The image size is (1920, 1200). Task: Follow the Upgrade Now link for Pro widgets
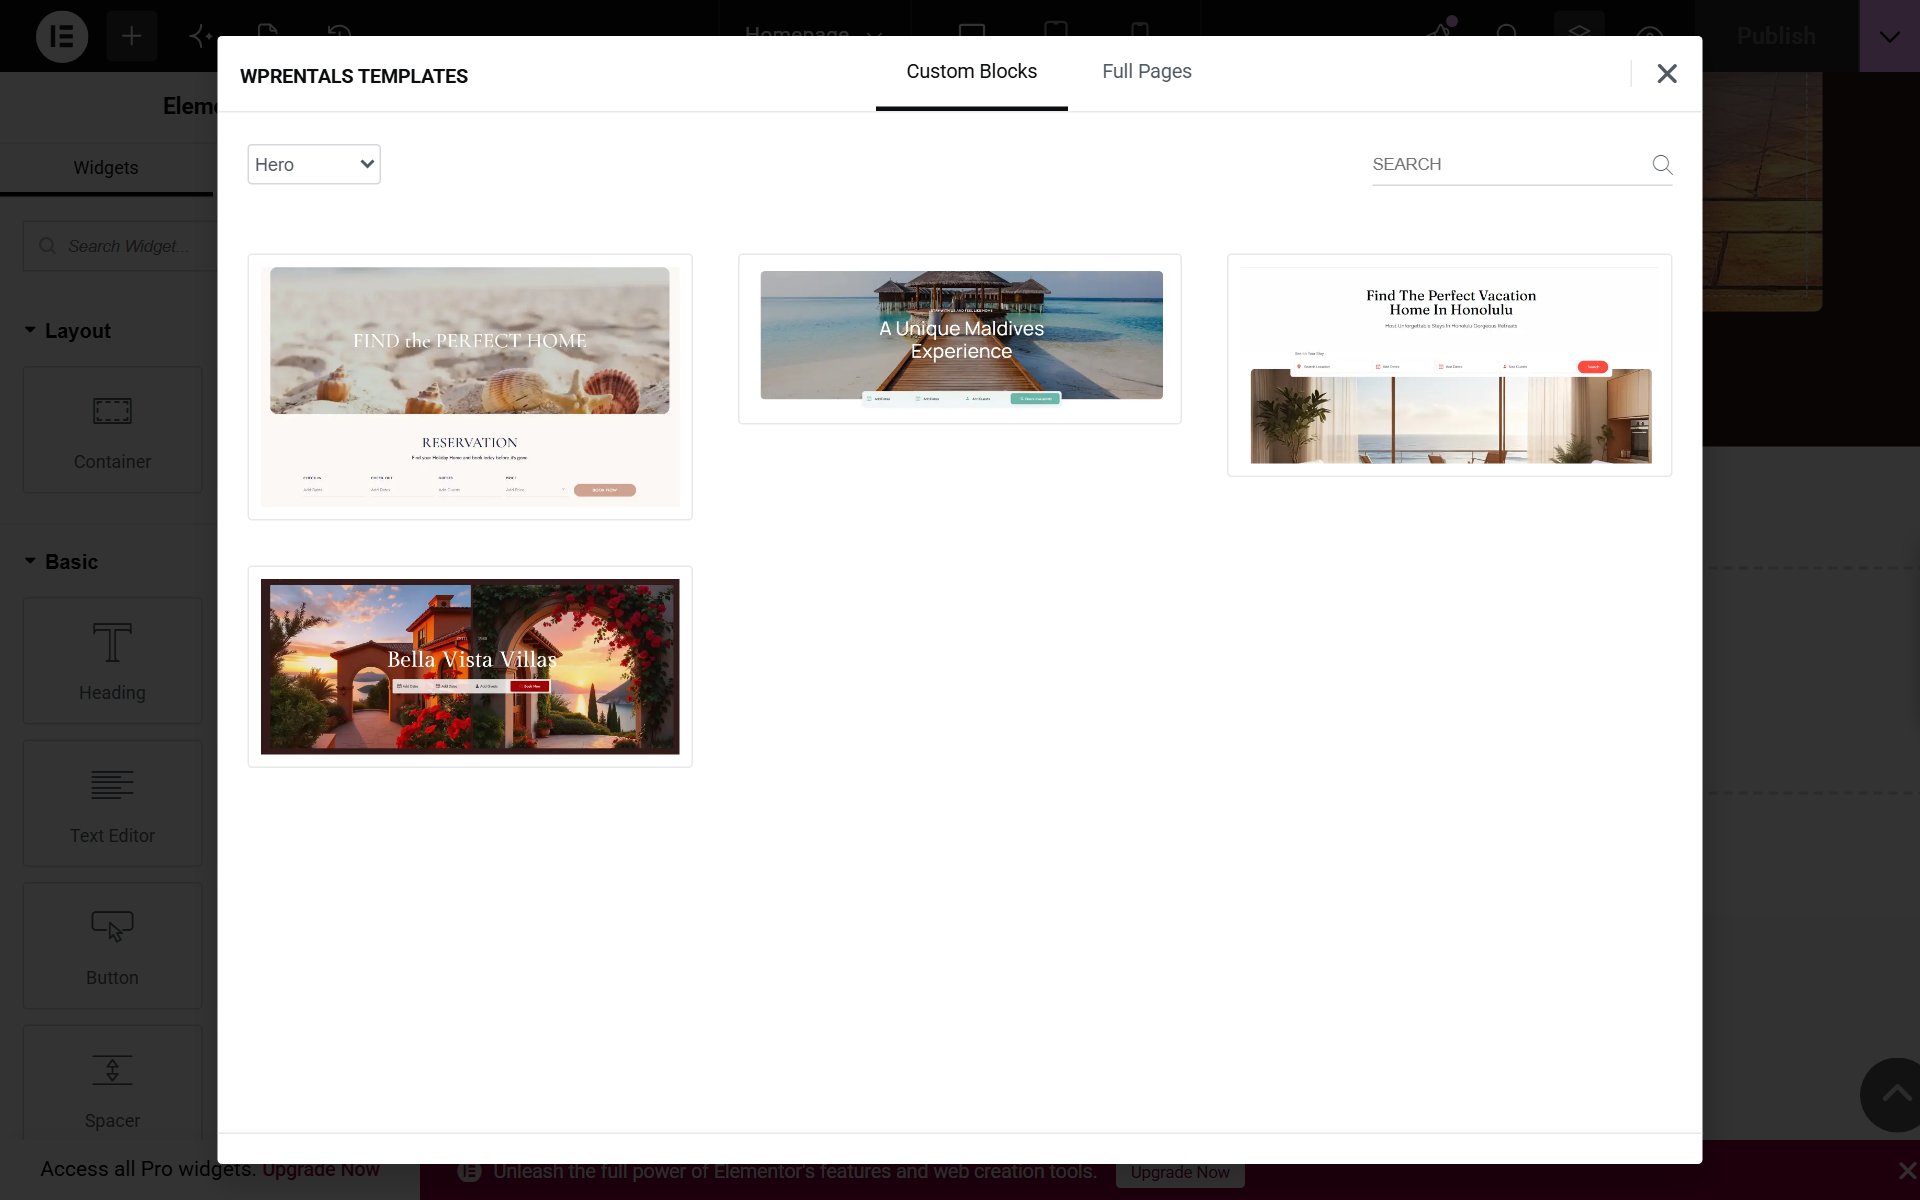coord(321,1169)
